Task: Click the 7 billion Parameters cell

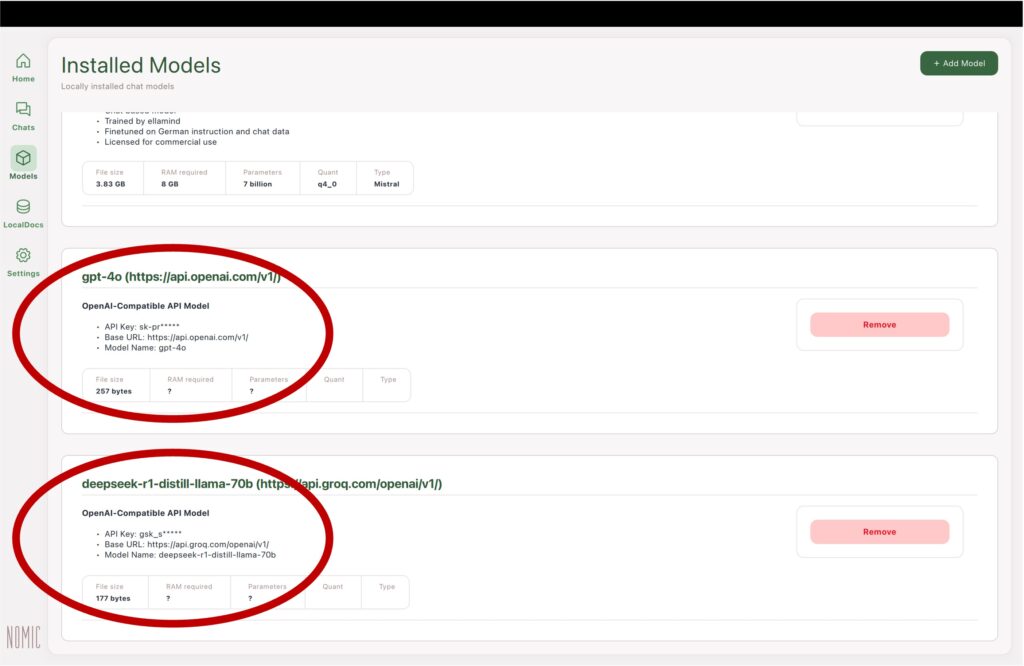Action: point(262,178)
